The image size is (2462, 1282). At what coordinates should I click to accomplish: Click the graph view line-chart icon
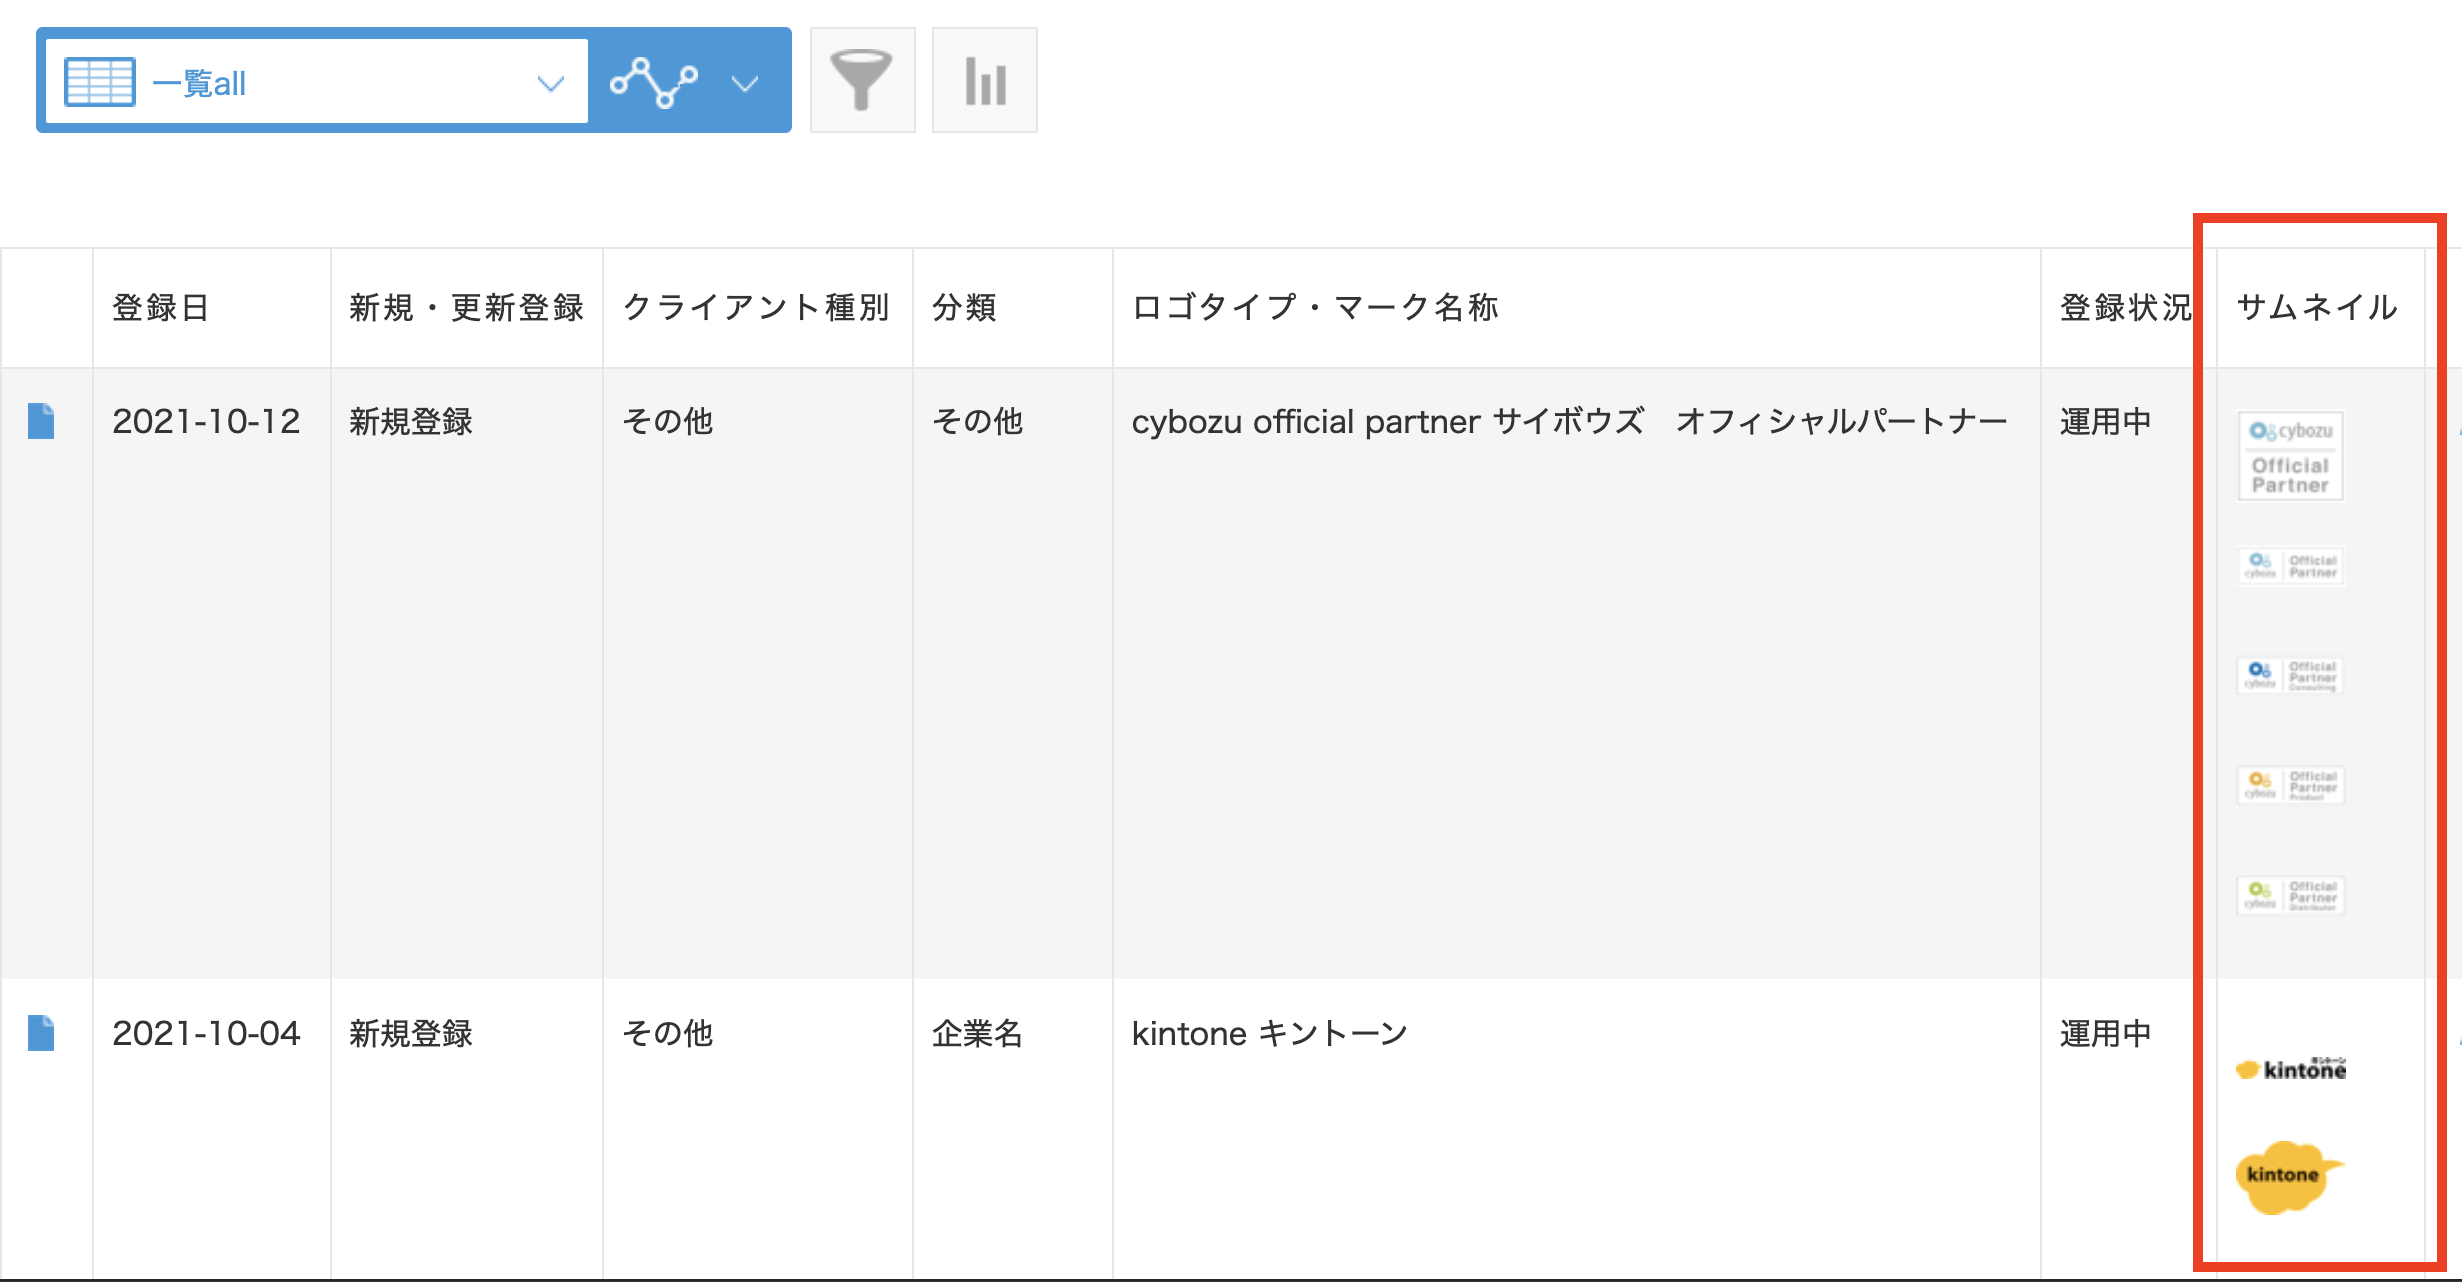654,82
